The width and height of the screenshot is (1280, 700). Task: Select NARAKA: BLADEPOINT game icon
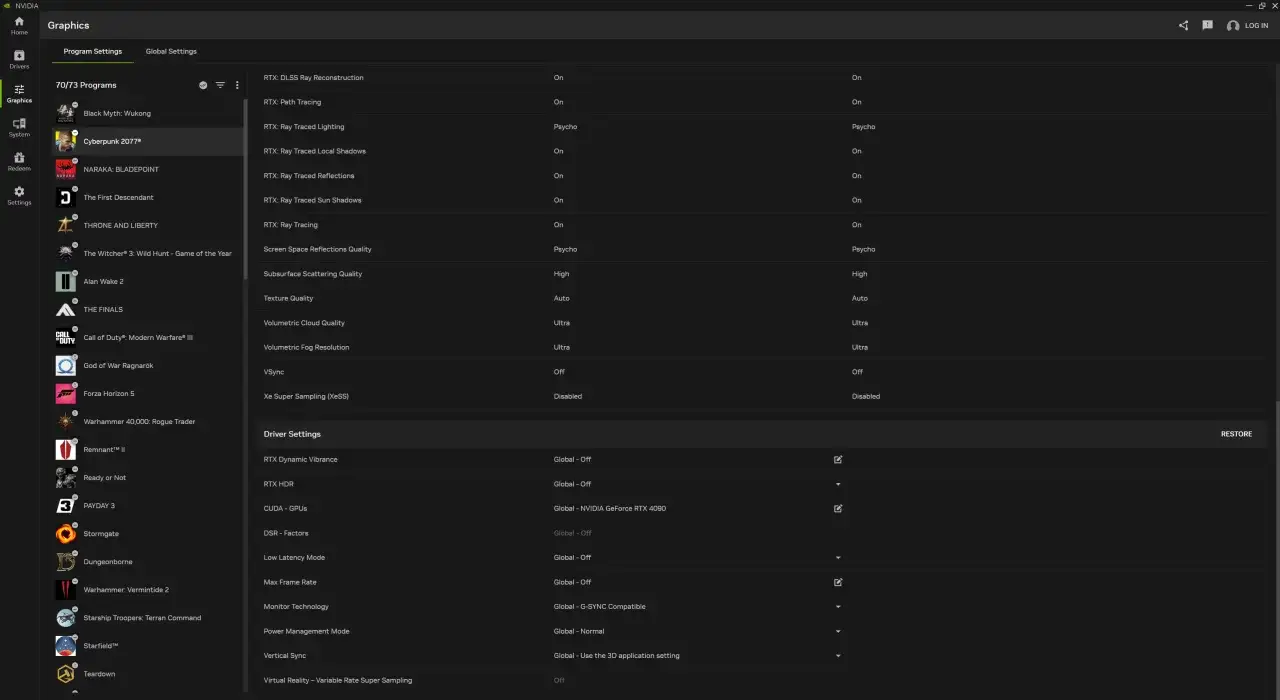pyautogui.click(x=65, y=169)
